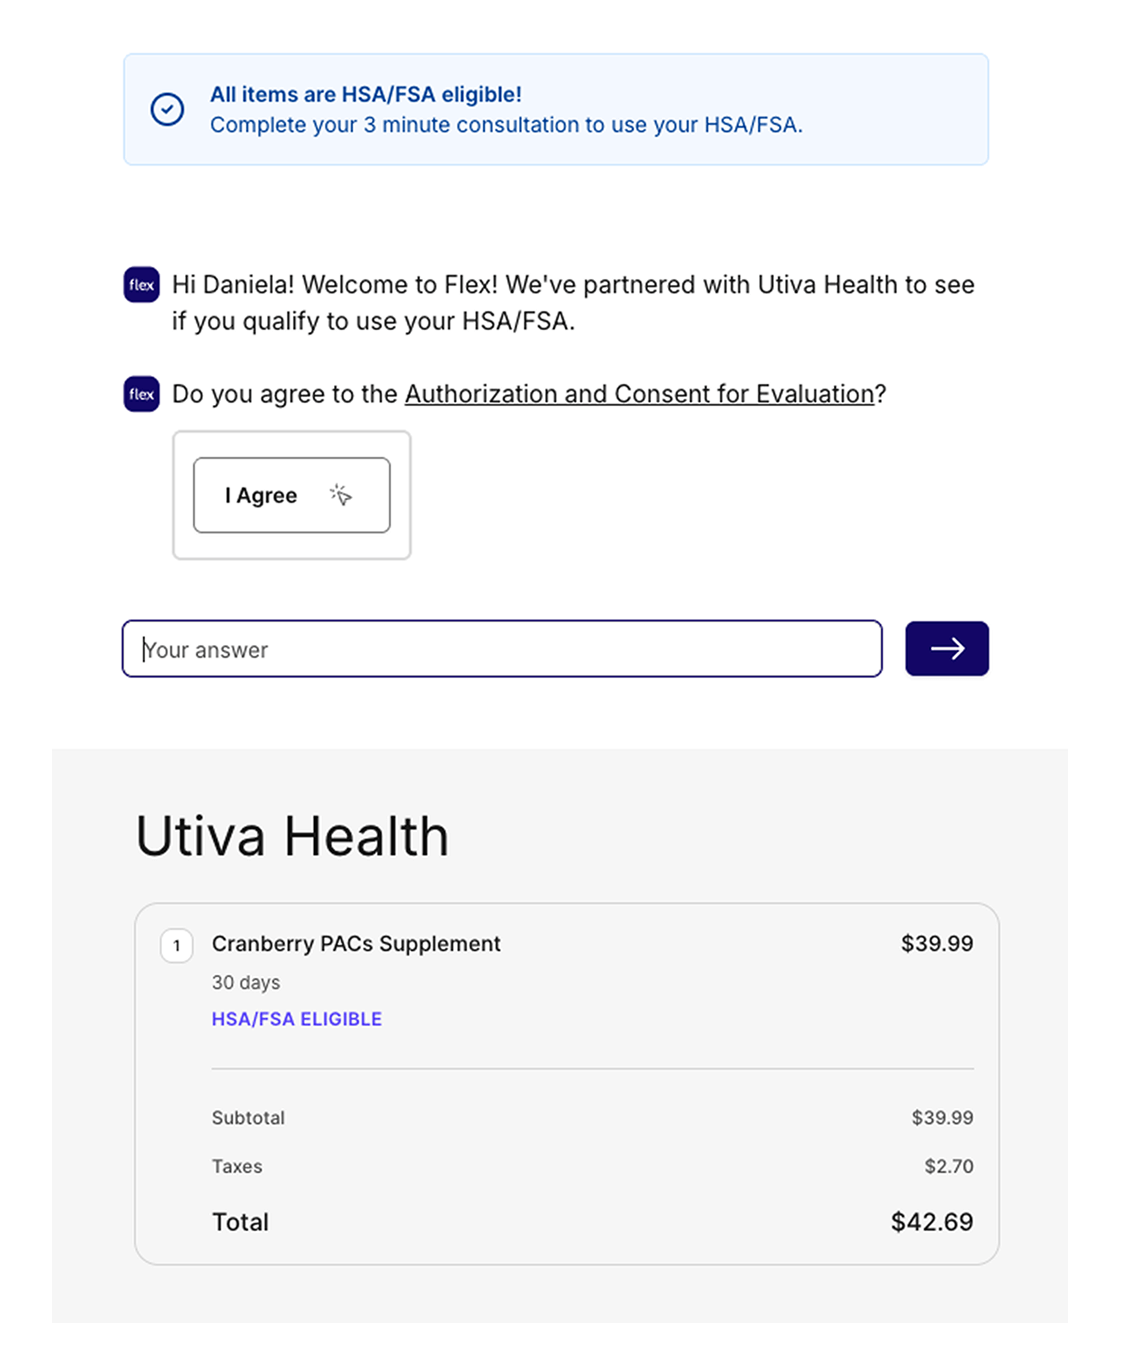The height and width of the screenshot is (1364, 1121).
Task: Click the Hi Daniela welcome message
Action: pos(573,303)
